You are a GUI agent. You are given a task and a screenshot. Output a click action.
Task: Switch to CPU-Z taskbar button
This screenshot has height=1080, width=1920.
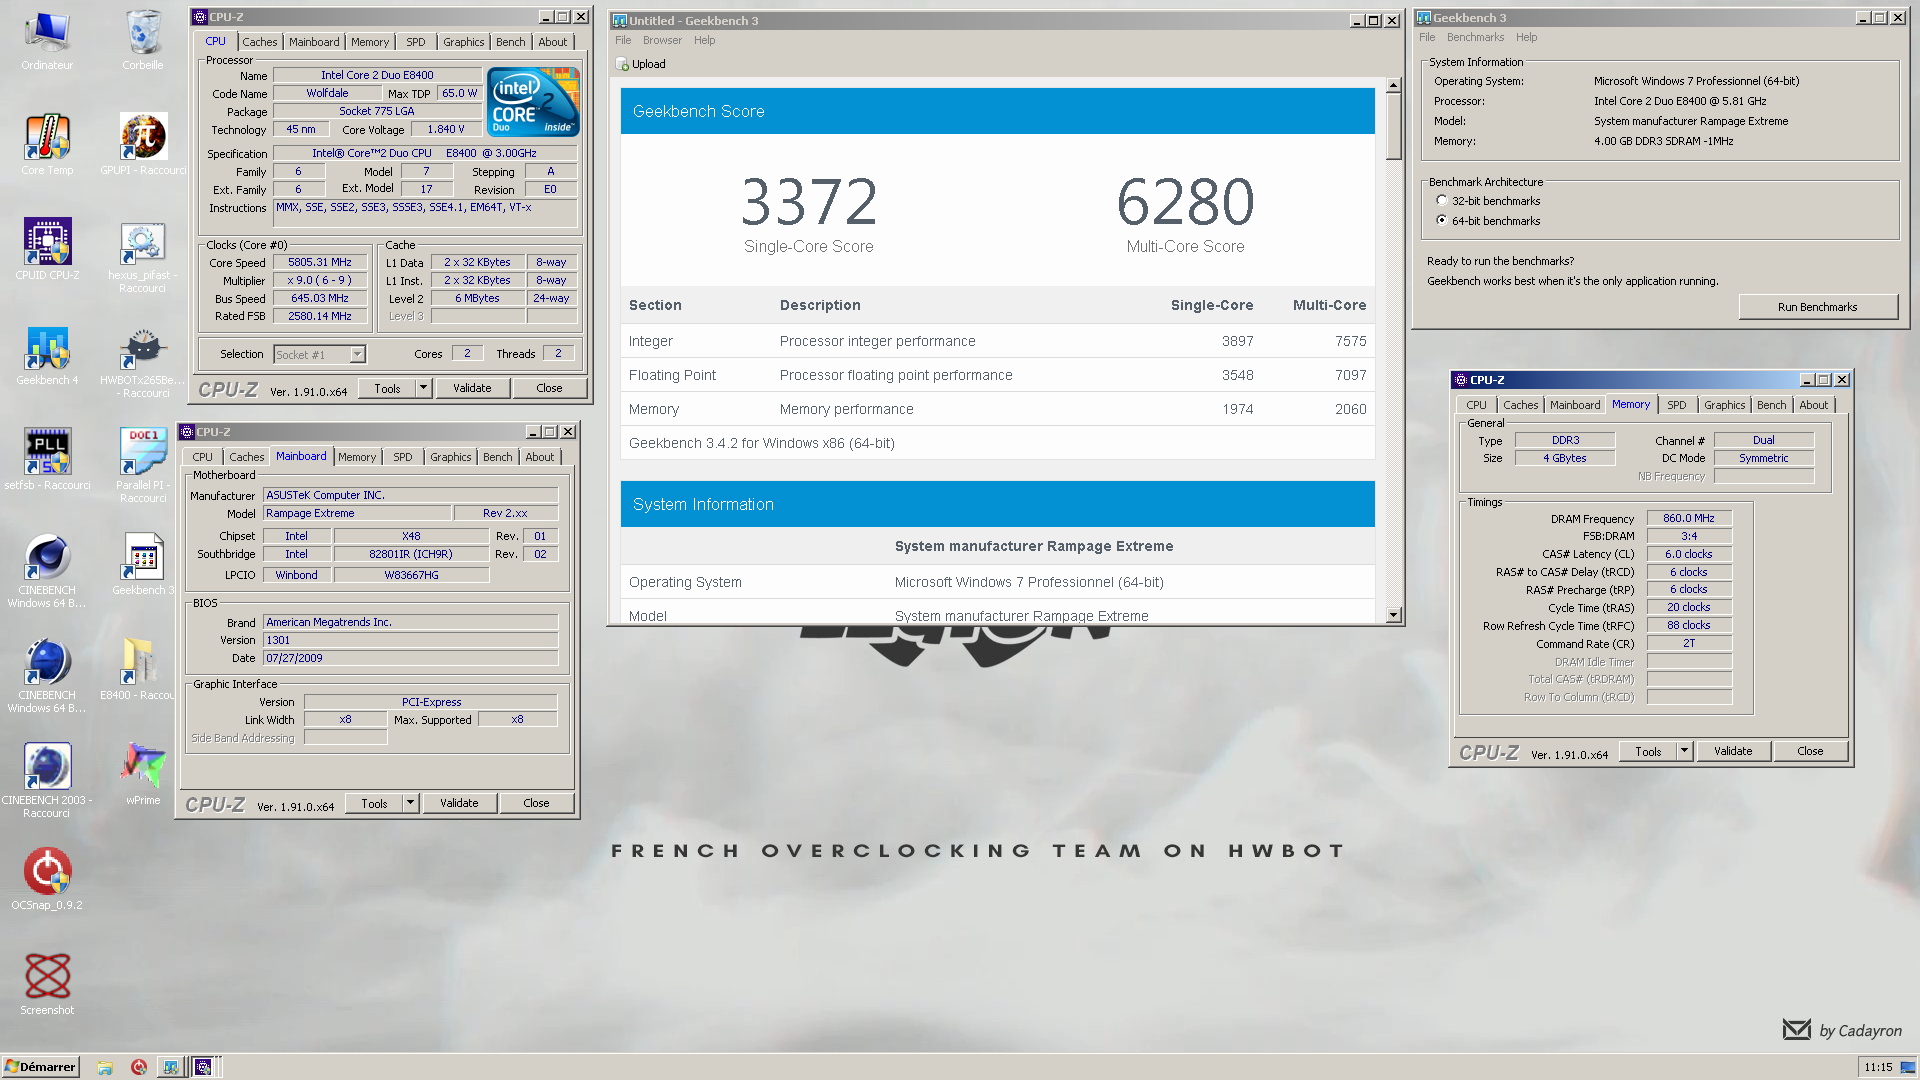(x=203, y=1067)
